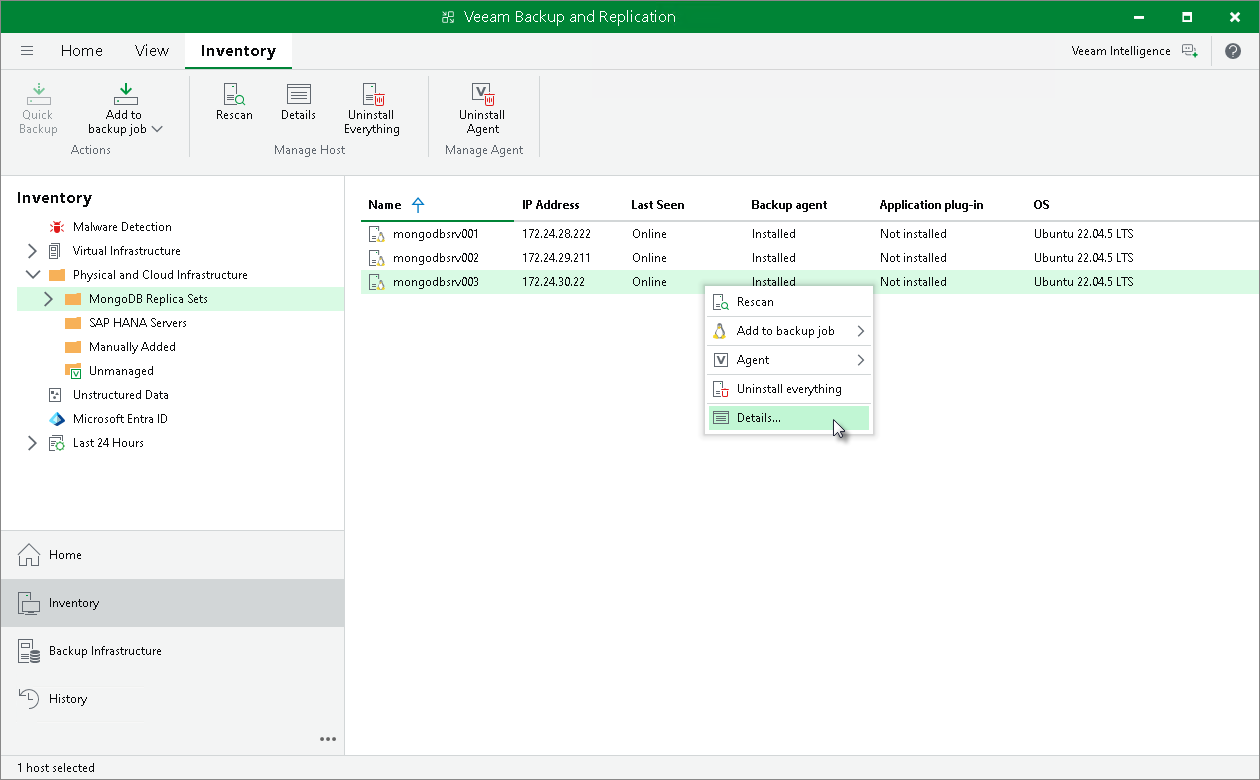Click IP address 172.24.30.22
This screenshot has height=780, width=1260.
[x=553, y=282]
